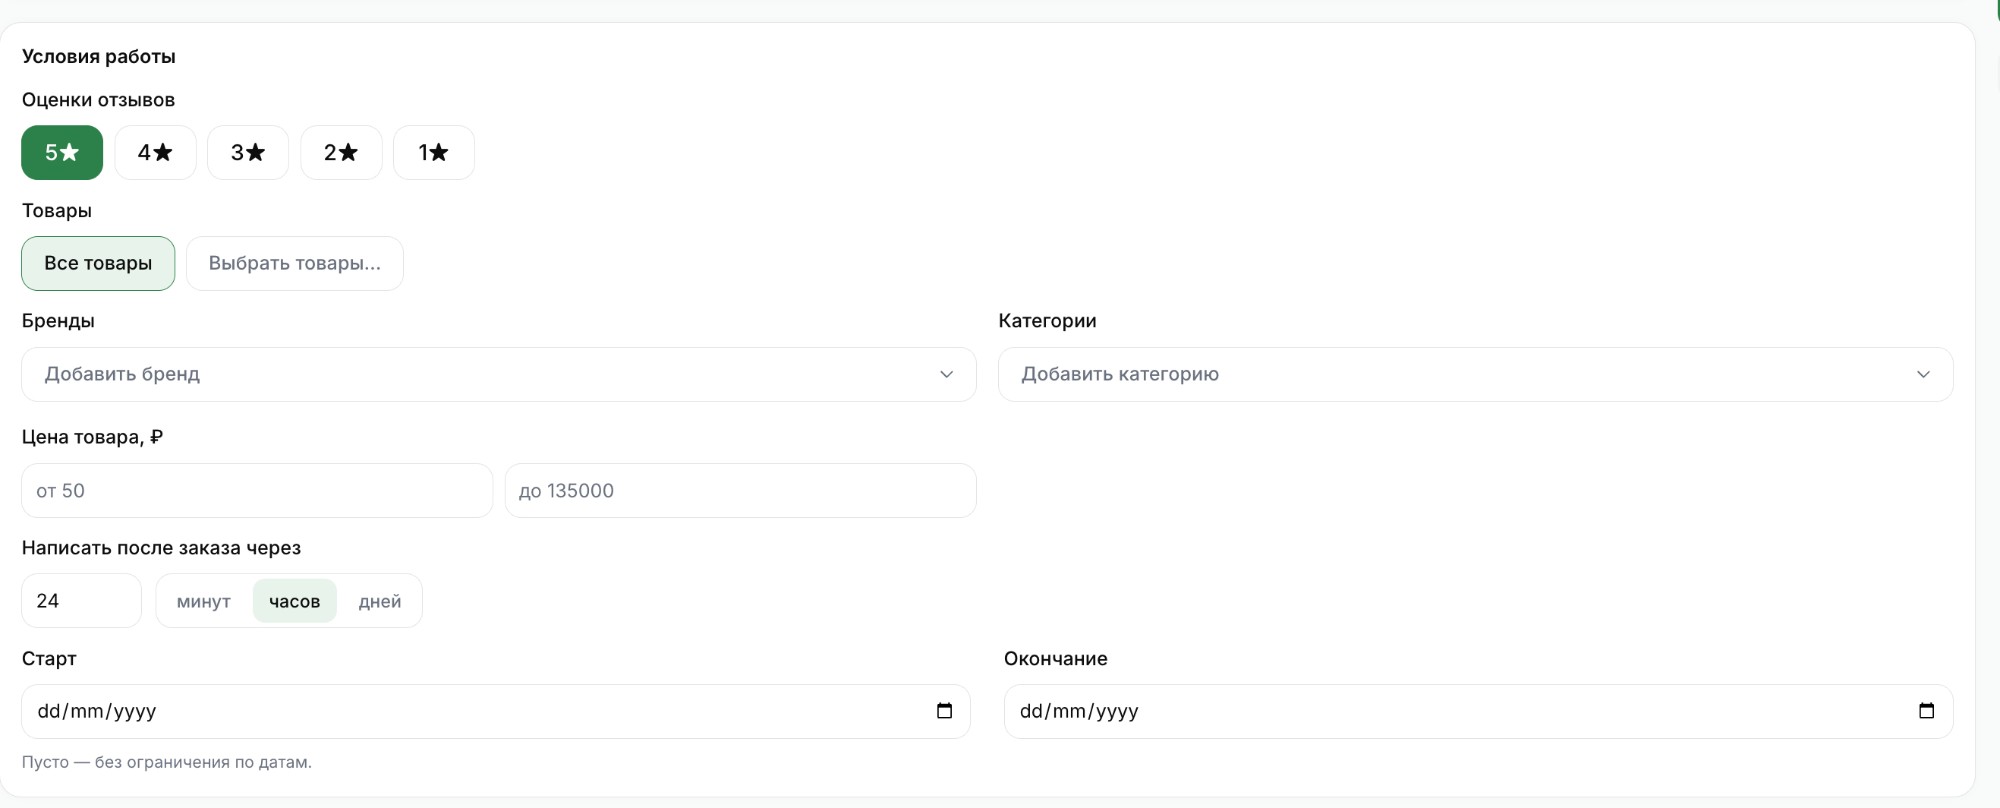Screen dimensions: 2000x808
Task: Open the calendar picker in Старт field
Action: click(x=944, y=711)
